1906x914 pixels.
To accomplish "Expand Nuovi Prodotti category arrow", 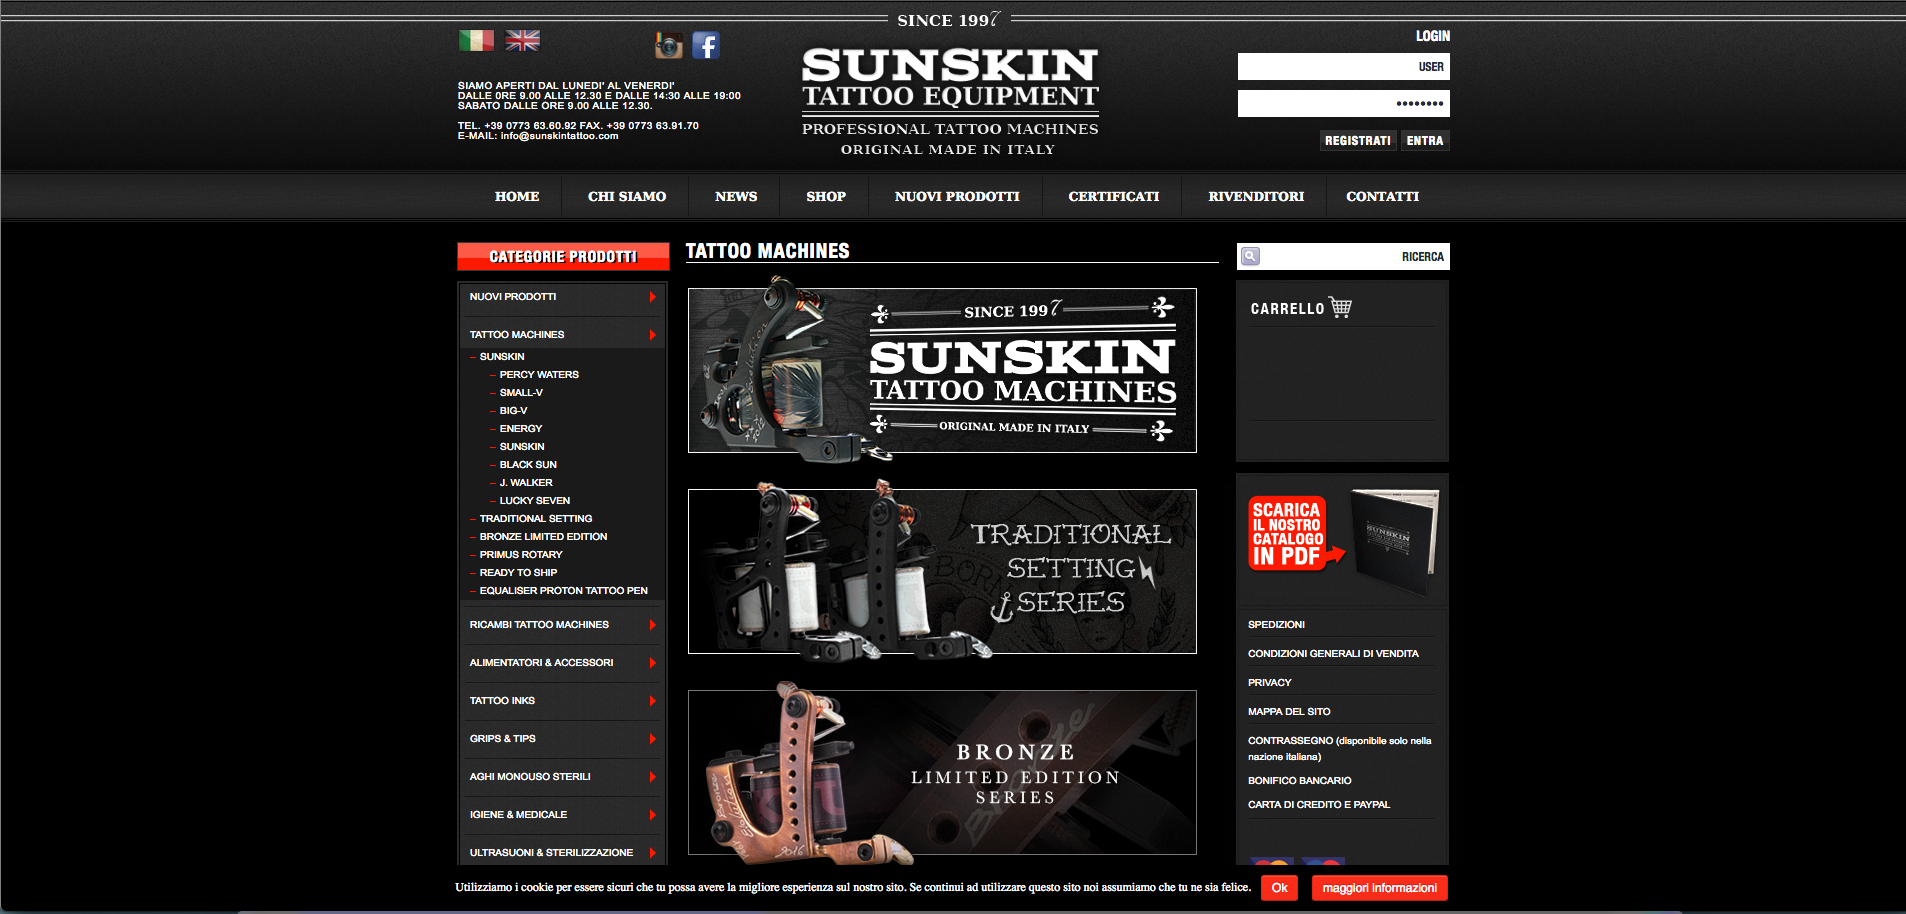I will click(652, 297).
